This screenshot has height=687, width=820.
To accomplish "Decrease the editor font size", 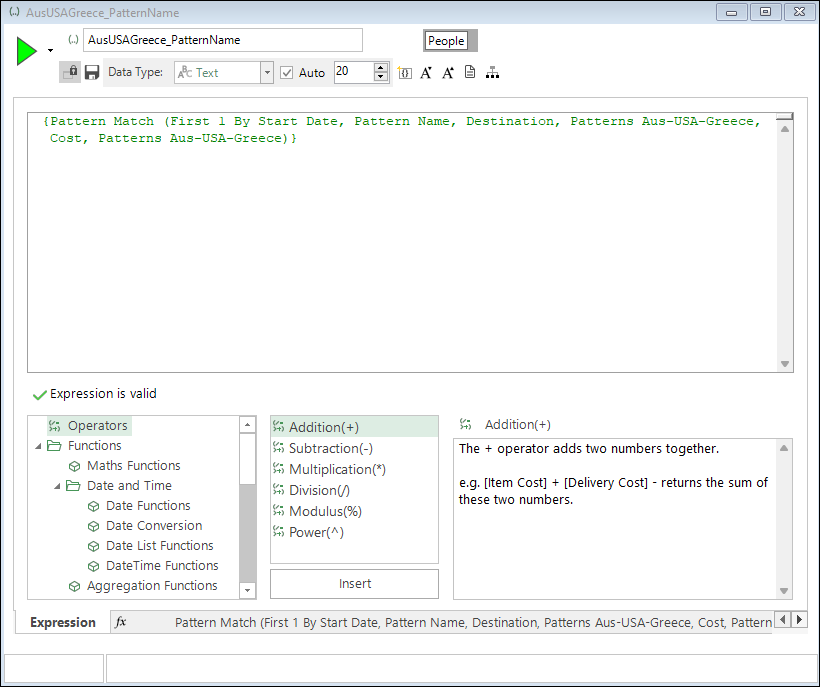I will (x=426, y=73).
